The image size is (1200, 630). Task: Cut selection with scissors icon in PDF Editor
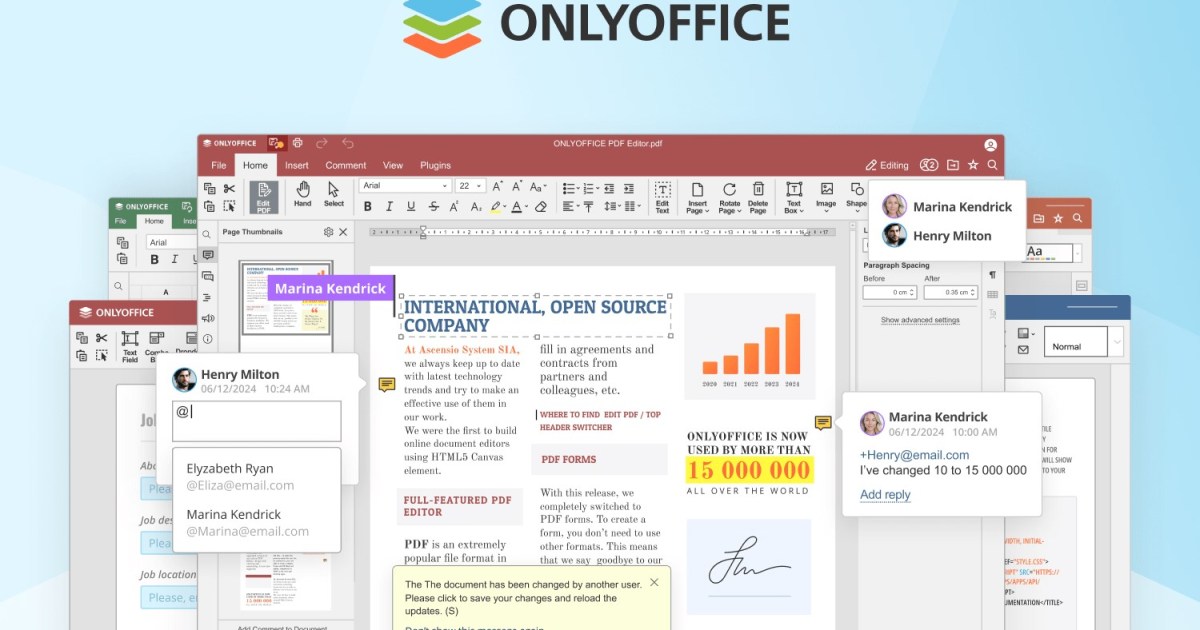click(229, 188)
